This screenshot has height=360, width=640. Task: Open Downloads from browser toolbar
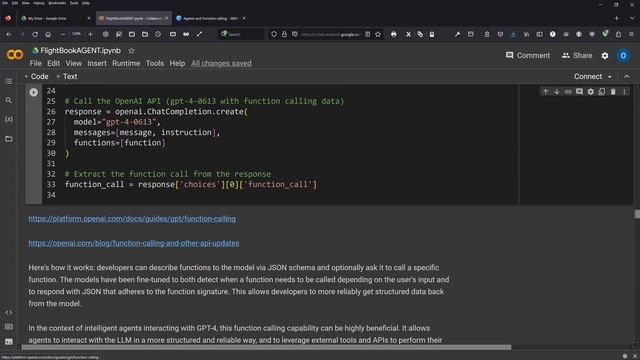click(513, 34)
